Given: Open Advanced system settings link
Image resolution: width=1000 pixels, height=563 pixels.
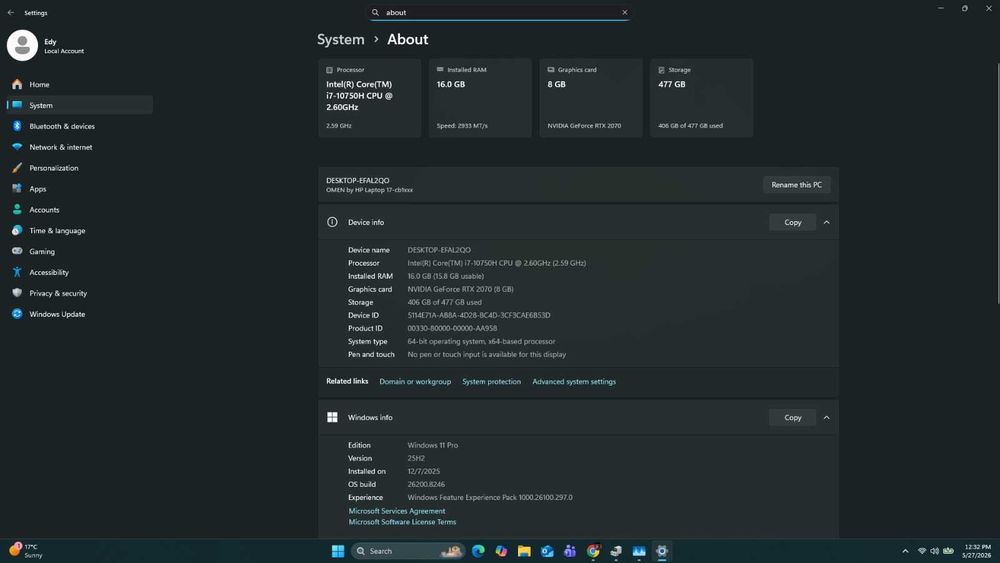Looking at the screenshot, I should pos(574,381).
